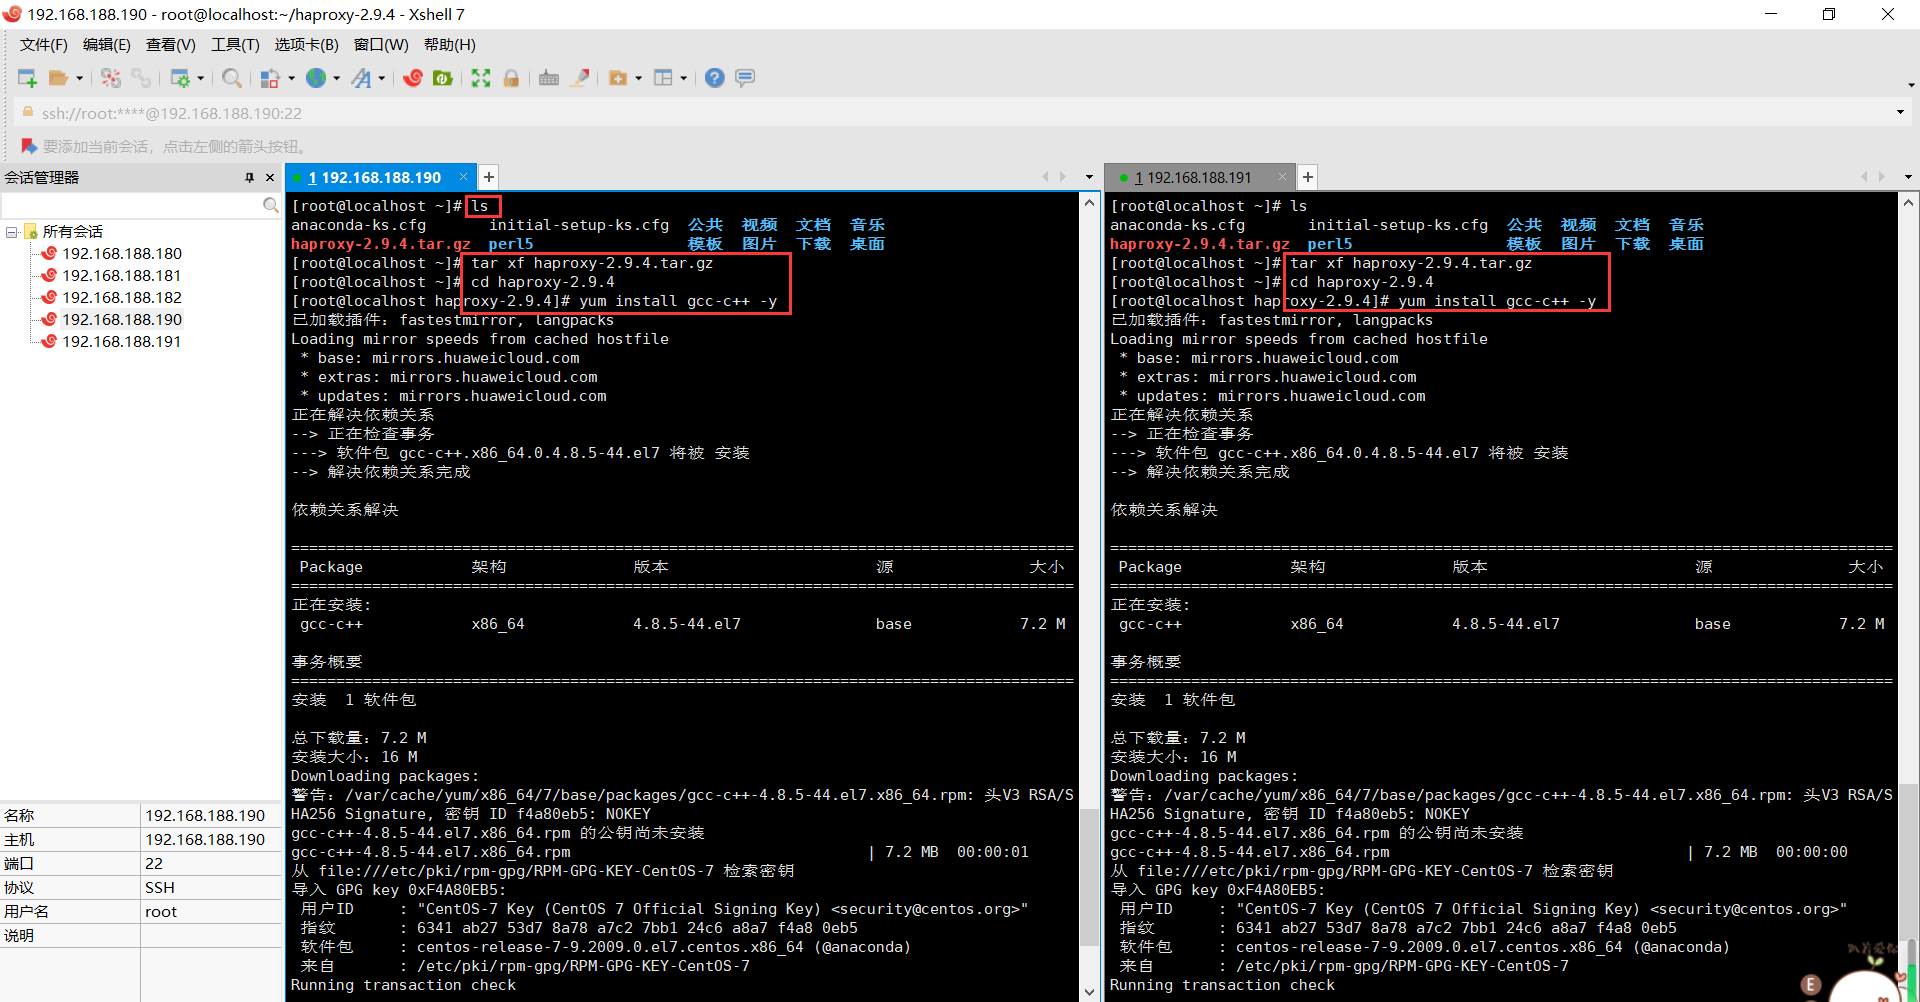The width and height of the screenshot is (1920, 1002).
Task: Select session 192.168.188.181 in tree
Action: (122, 276)
